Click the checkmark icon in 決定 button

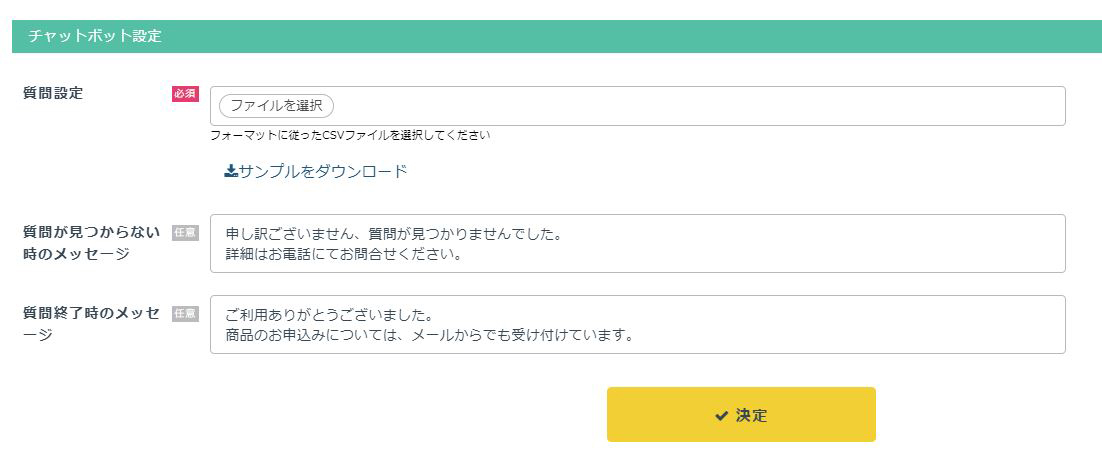tap(721, 416)
